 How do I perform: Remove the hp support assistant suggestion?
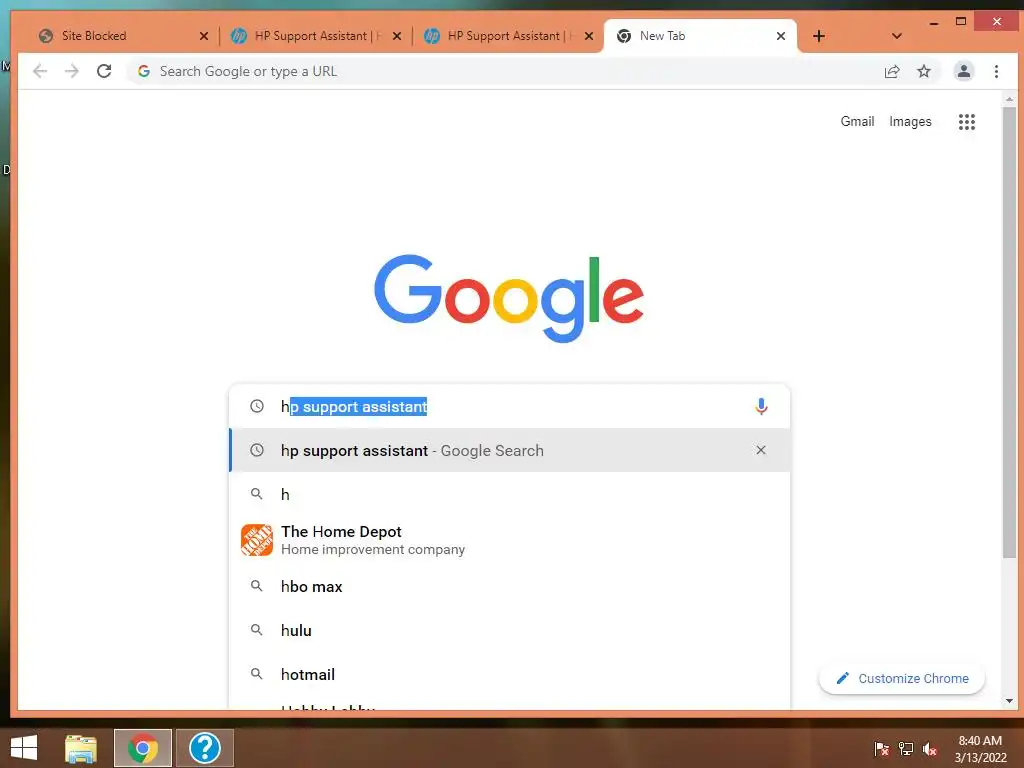[761, 450]
